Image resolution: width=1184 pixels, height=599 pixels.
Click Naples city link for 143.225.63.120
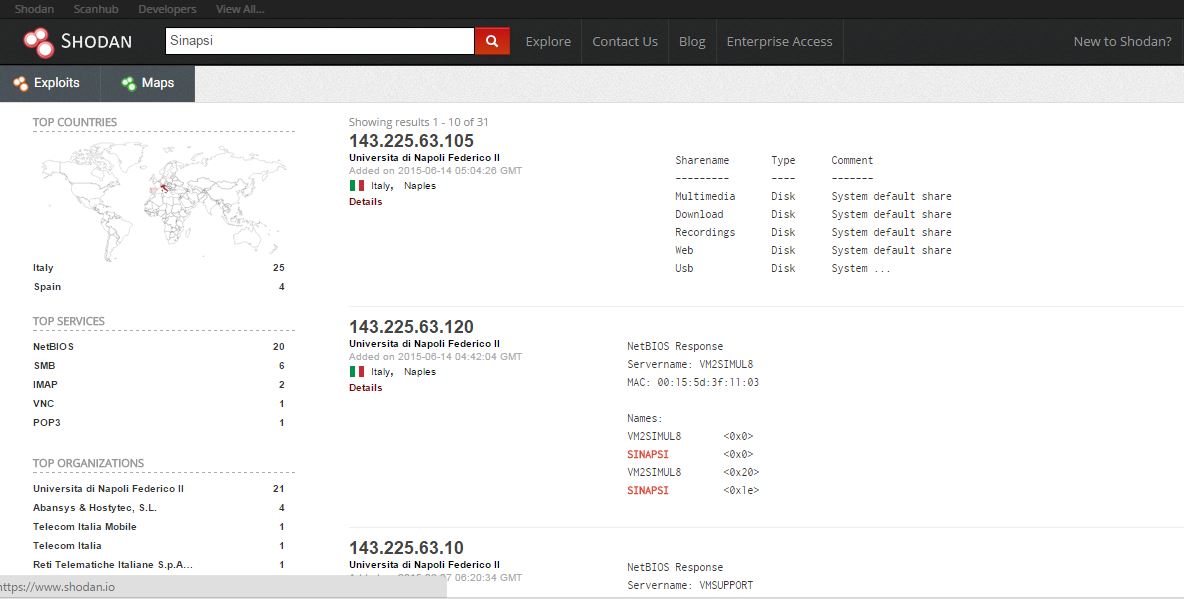click(420, 372)
